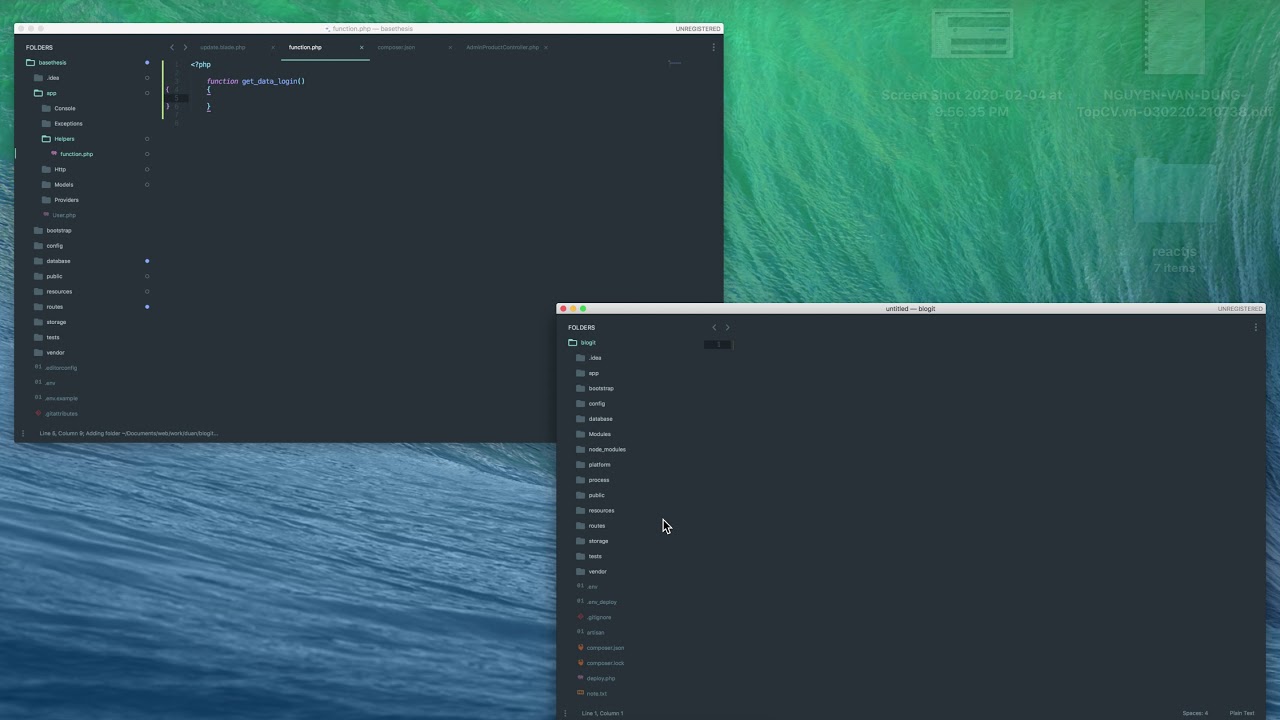
Task: Click the icon beside composer.lock in blogit
Action: (x=581, y=662)
